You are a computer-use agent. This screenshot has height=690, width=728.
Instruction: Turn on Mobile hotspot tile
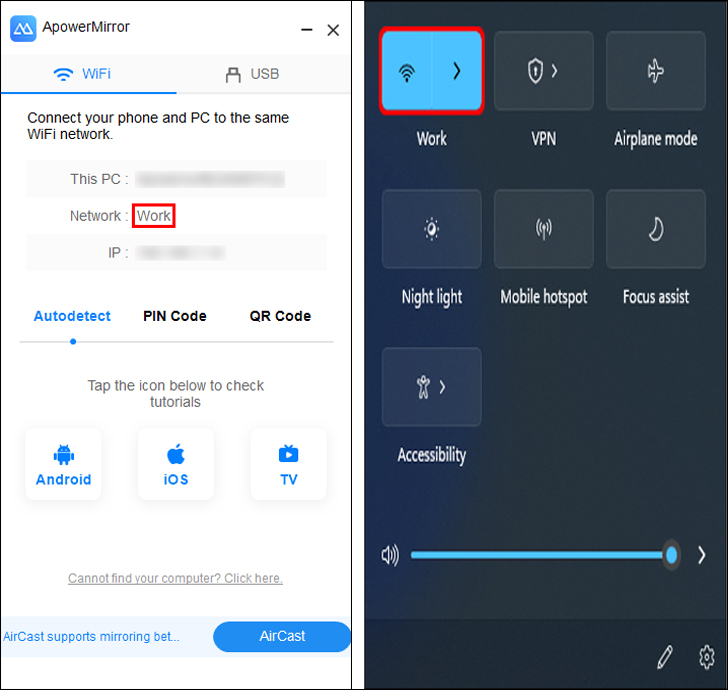coord(544,229)
